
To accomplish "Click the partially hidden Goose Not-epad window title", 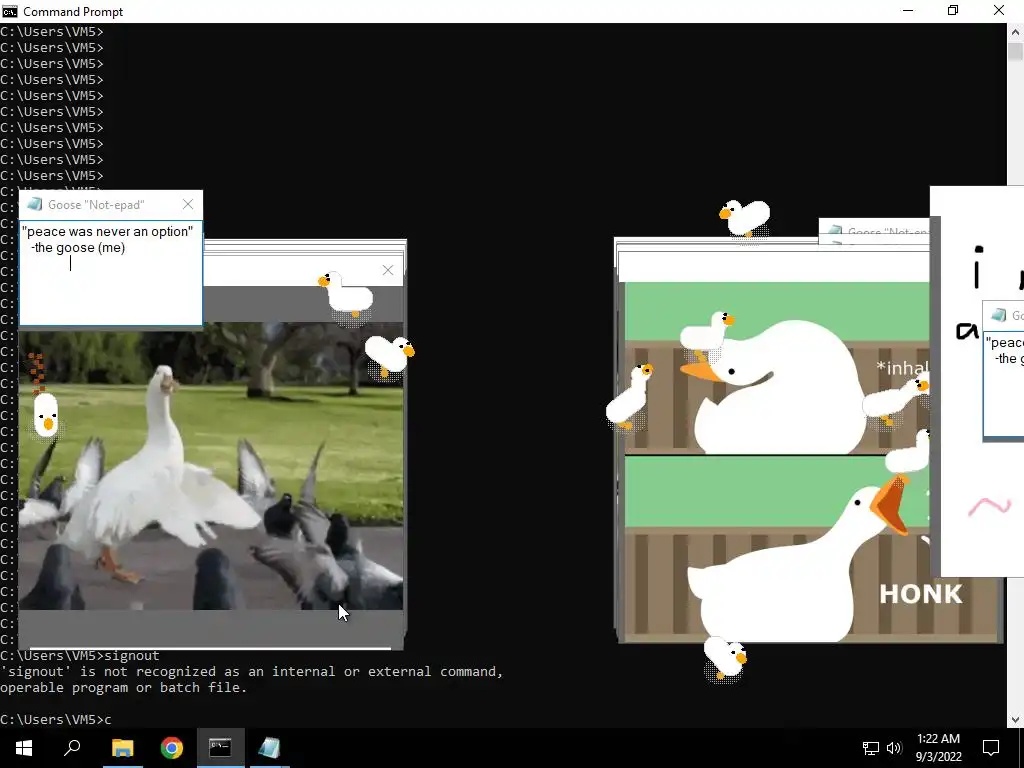I will pyautogui.click(x=888, y=232).
